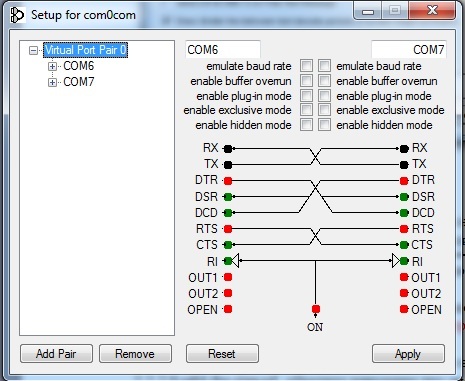Screen dimensions: 465x381
Task: Collapse the Virtual Port Pair 0 node
Action: click(x=33, y=51)
